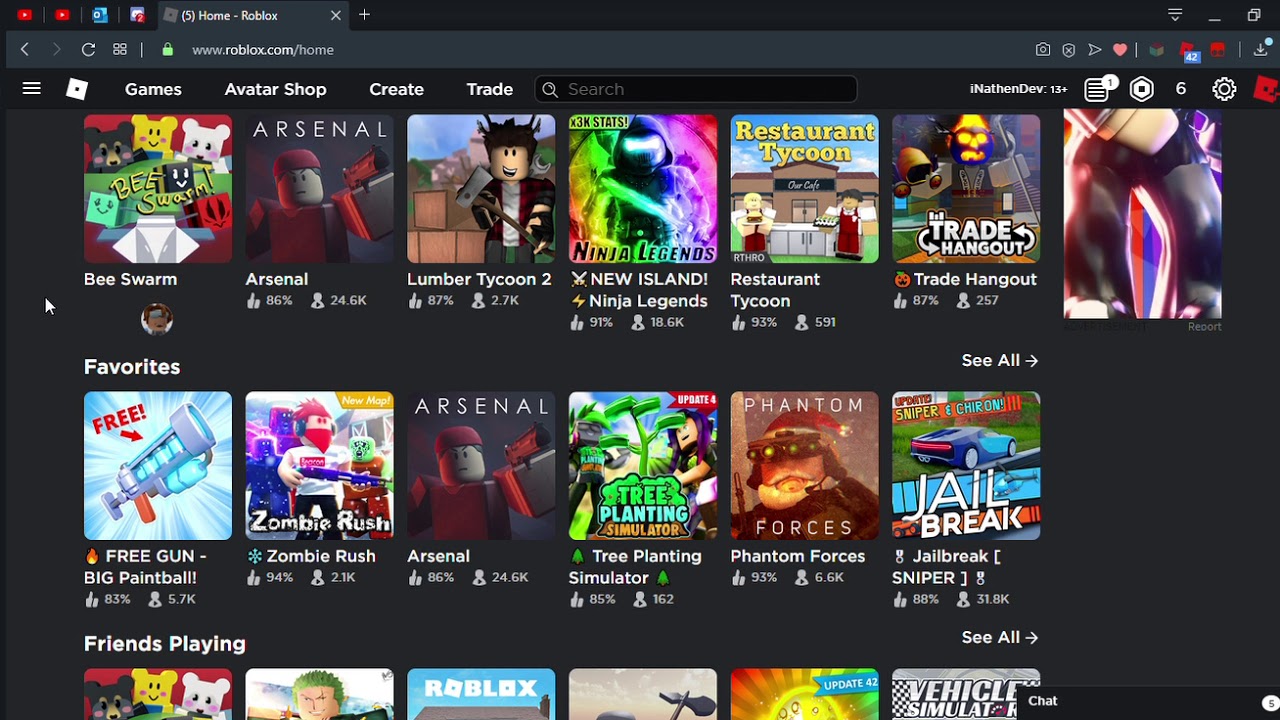This screenshot has width=1280, height=720.
Task: Click the Roblox logo icon
Action: 77,89
